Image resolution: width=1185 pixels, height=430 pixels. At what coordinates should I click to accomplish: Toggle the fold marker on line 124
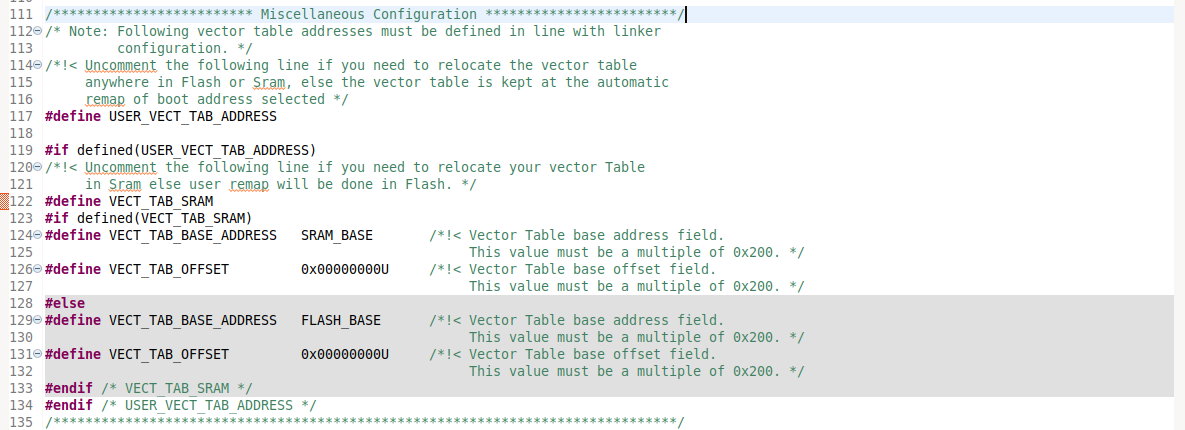pos(37,236)
